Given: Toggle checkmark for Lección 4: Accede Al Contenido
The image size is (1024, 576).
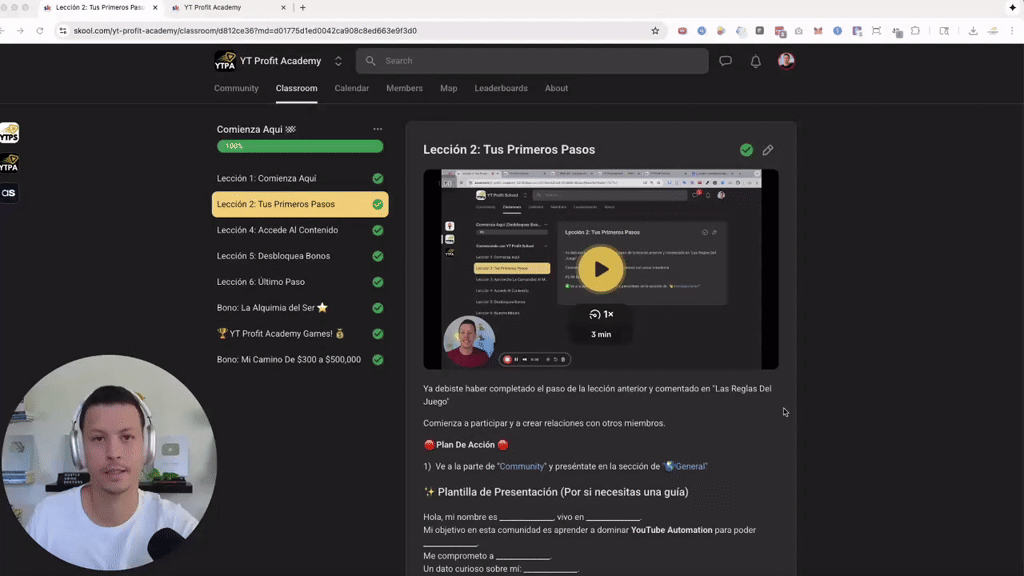Looking at the screenshot, I should (377, 231).
